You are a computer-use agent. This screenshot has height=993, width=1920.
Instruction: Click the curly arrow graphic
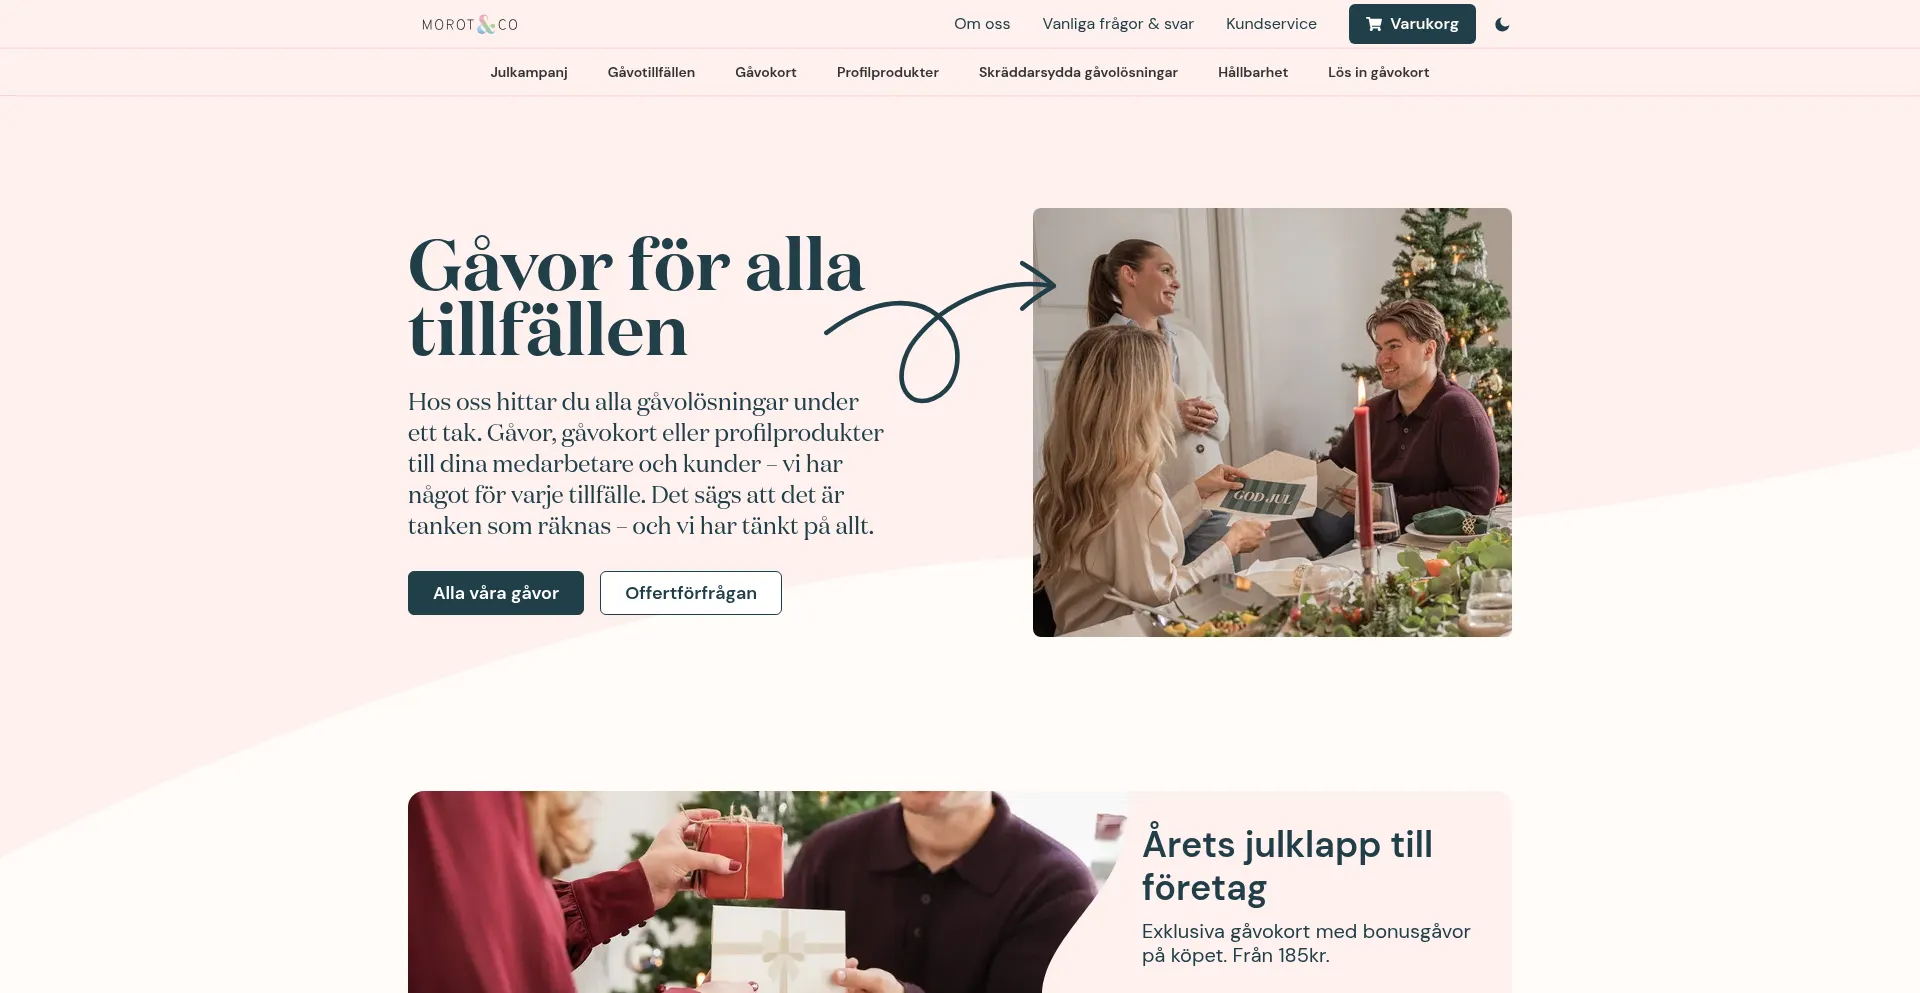point(940,331)
